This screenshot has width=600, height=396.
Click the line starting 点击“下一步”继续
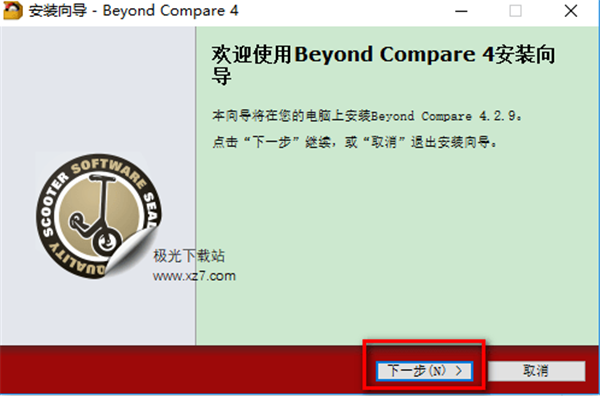[x=356, y=142]
